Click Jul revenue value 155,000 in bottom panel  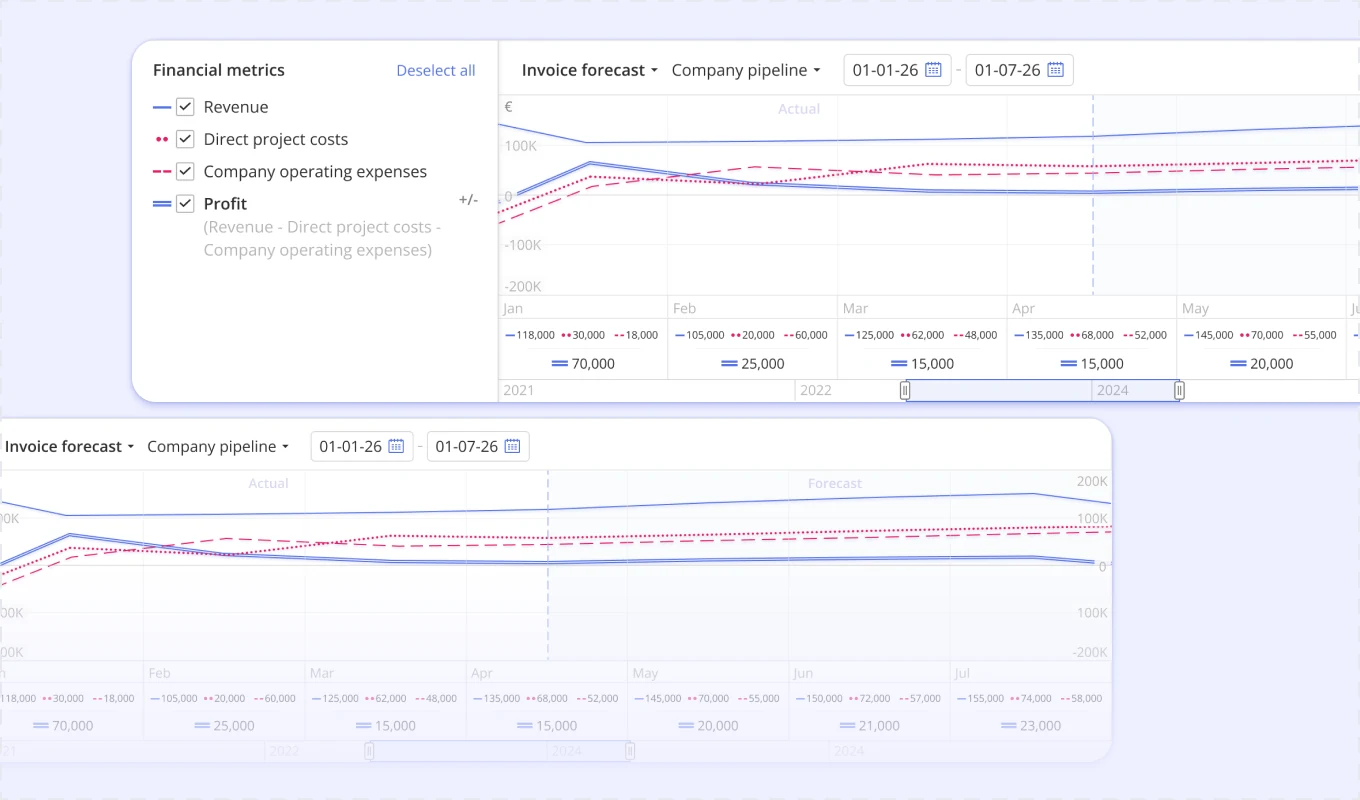pos(983,699)
